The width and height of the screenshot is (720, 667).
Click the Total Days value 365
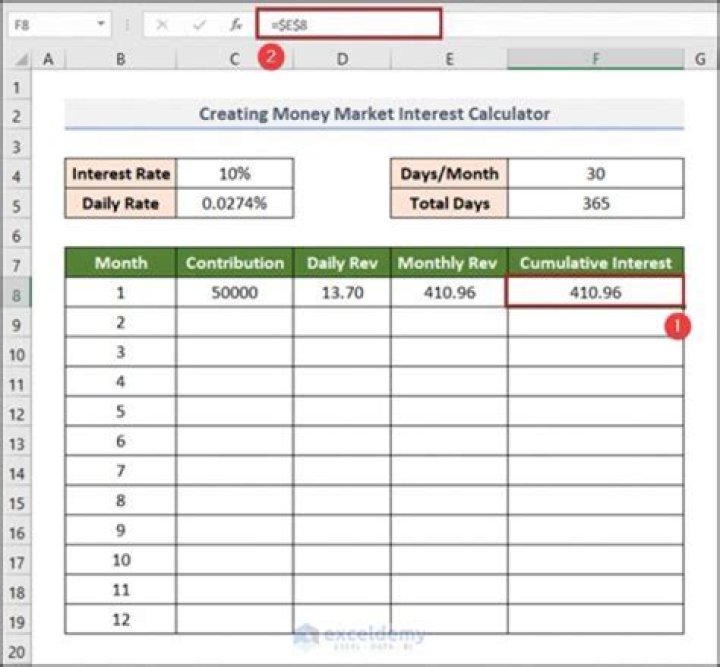coord(596,203)
